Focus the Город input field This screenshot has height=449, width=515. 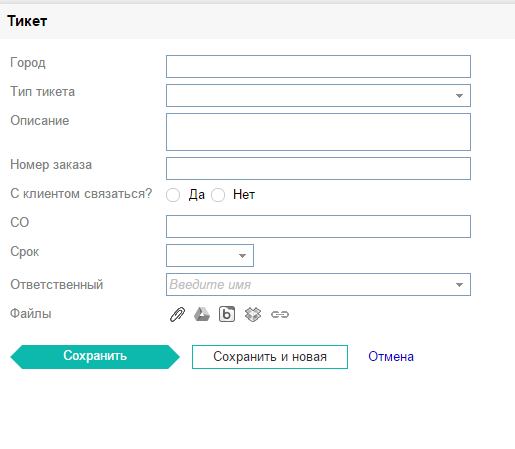point(318,67)
